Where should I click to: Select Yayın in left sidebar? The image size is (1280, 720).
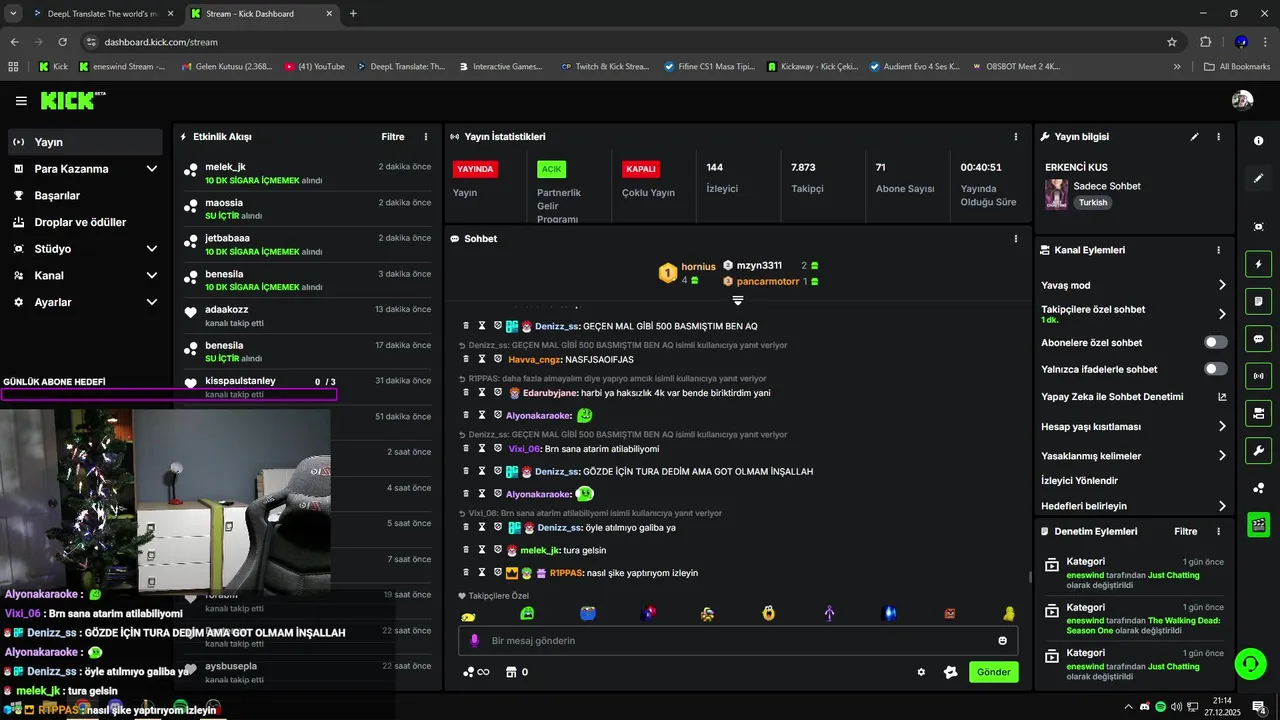point(85,142)
